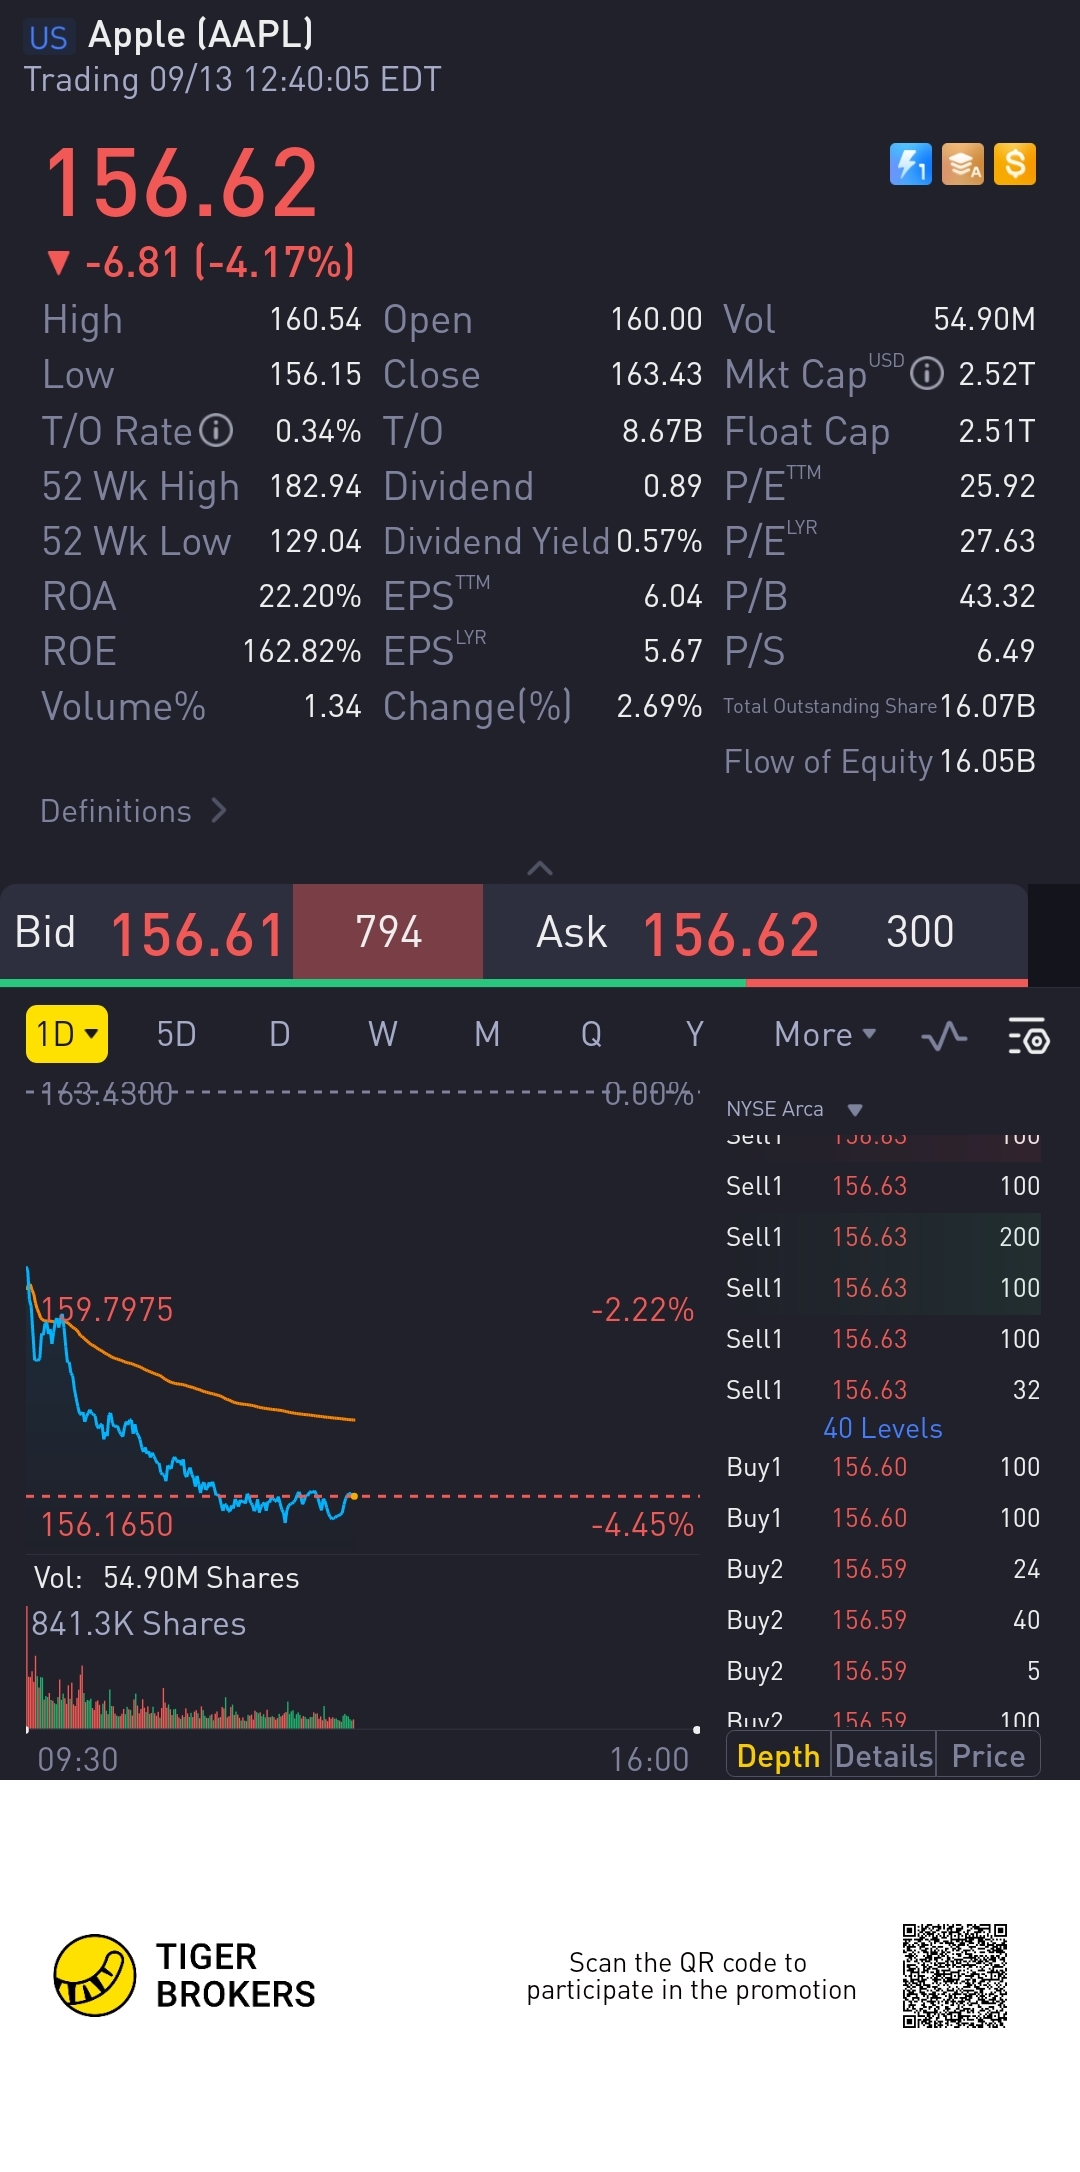1080x2172 pixels.
Task: Open the Mkt Cap info icon
Action: (x=927, y=374)
